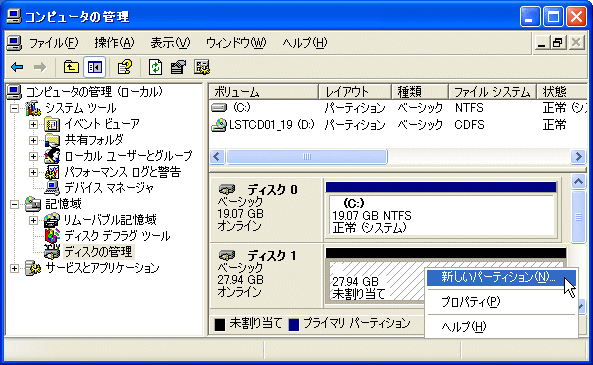Screen dimensions: 593x365
Task: Click the MMC icon left of ファイル menu
Action: (14, 43)
